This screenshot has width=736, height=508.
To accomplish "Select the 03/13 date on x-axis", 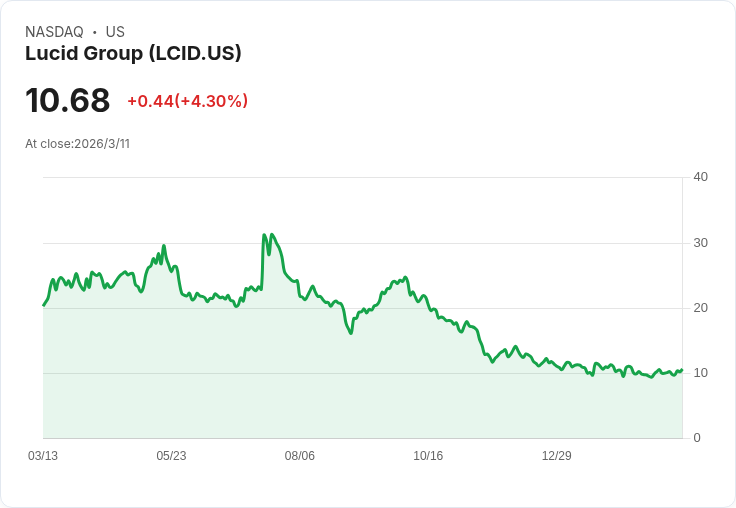I will pyautogui.click(x=43, y=456).
